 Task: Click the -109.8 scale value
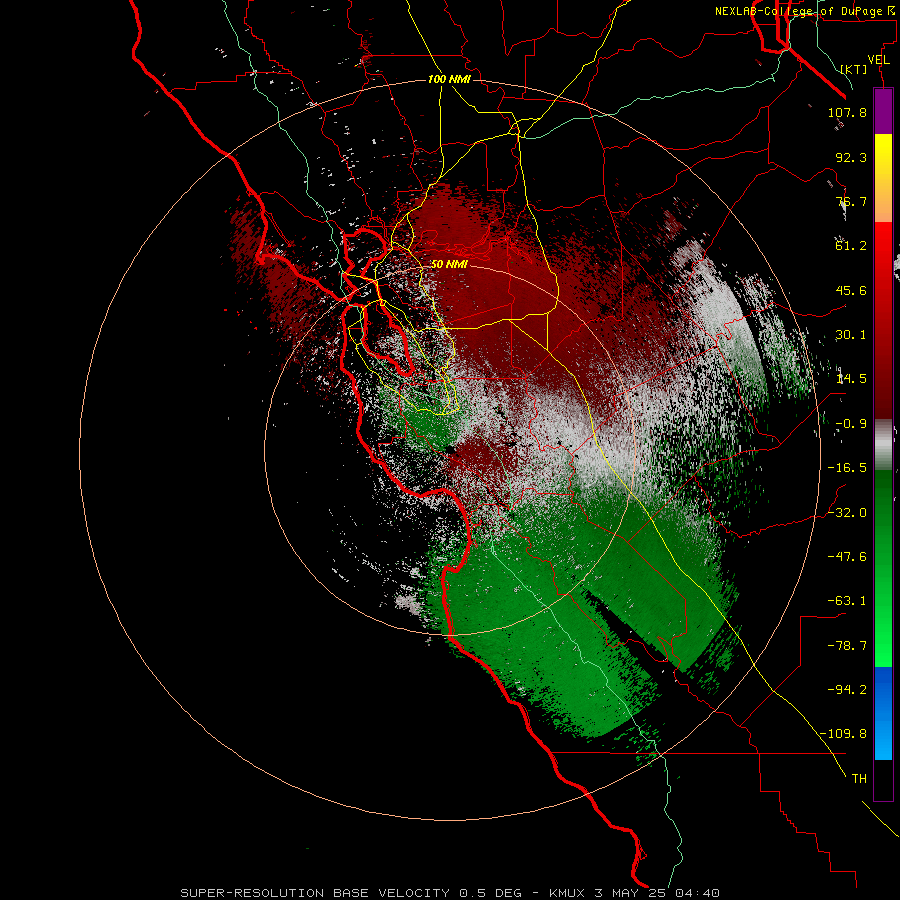point(843,734)
